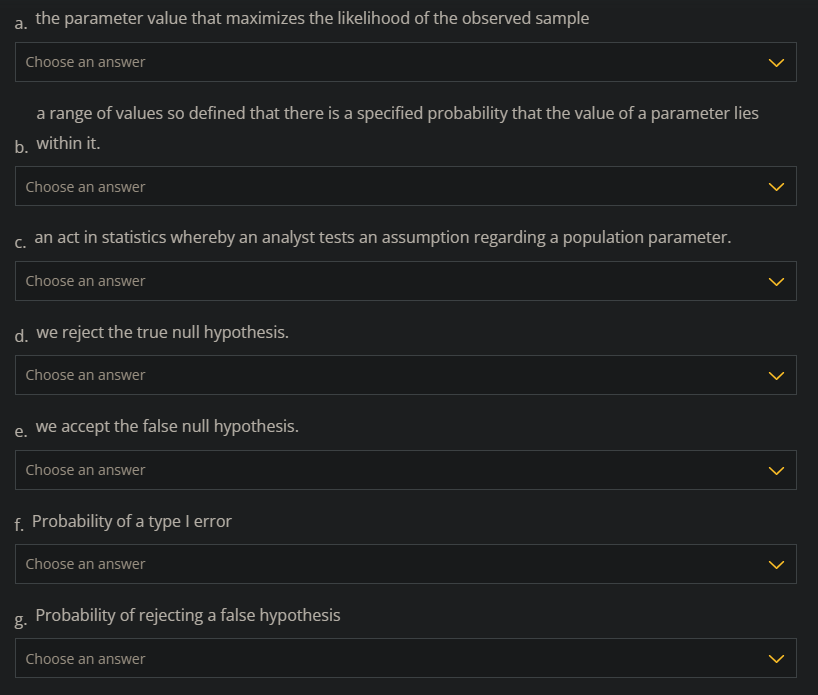Click the chevron beside 'Choose an answer' for item c

[x=776, y=281]
